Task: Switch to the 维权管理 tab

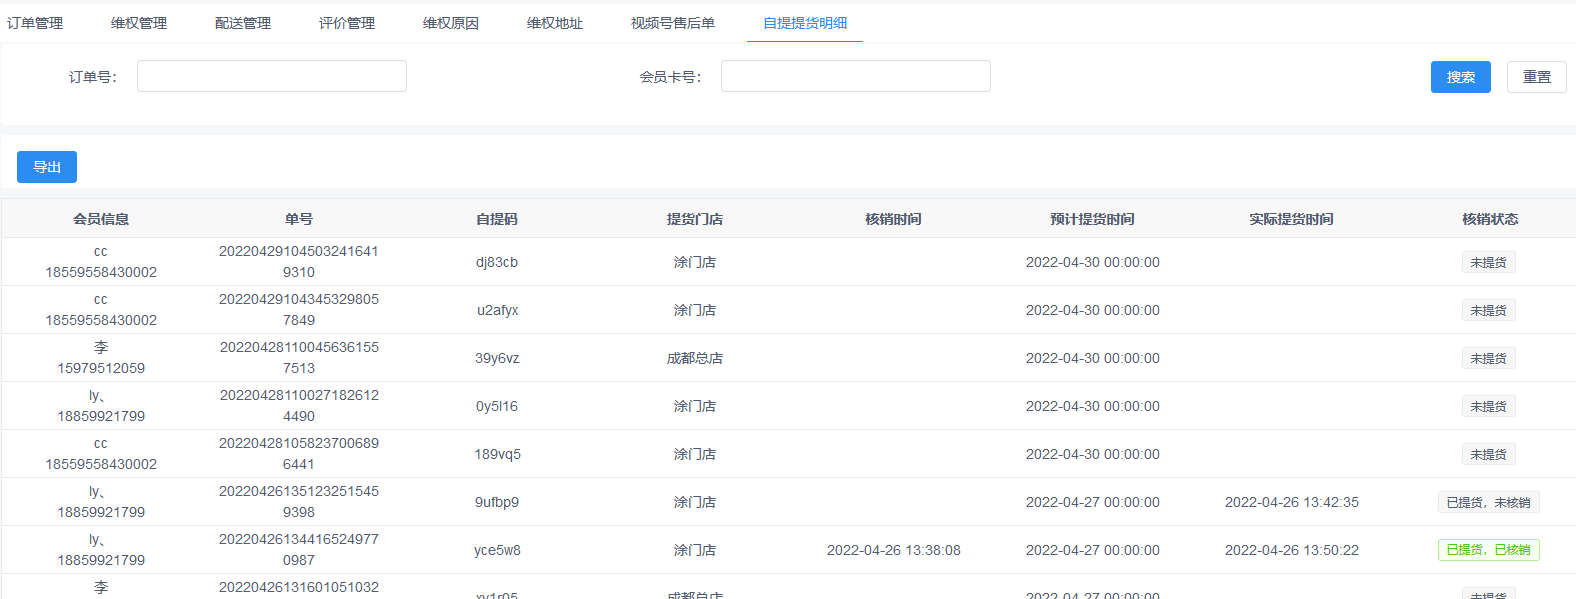Action: [x=139, y=23]
